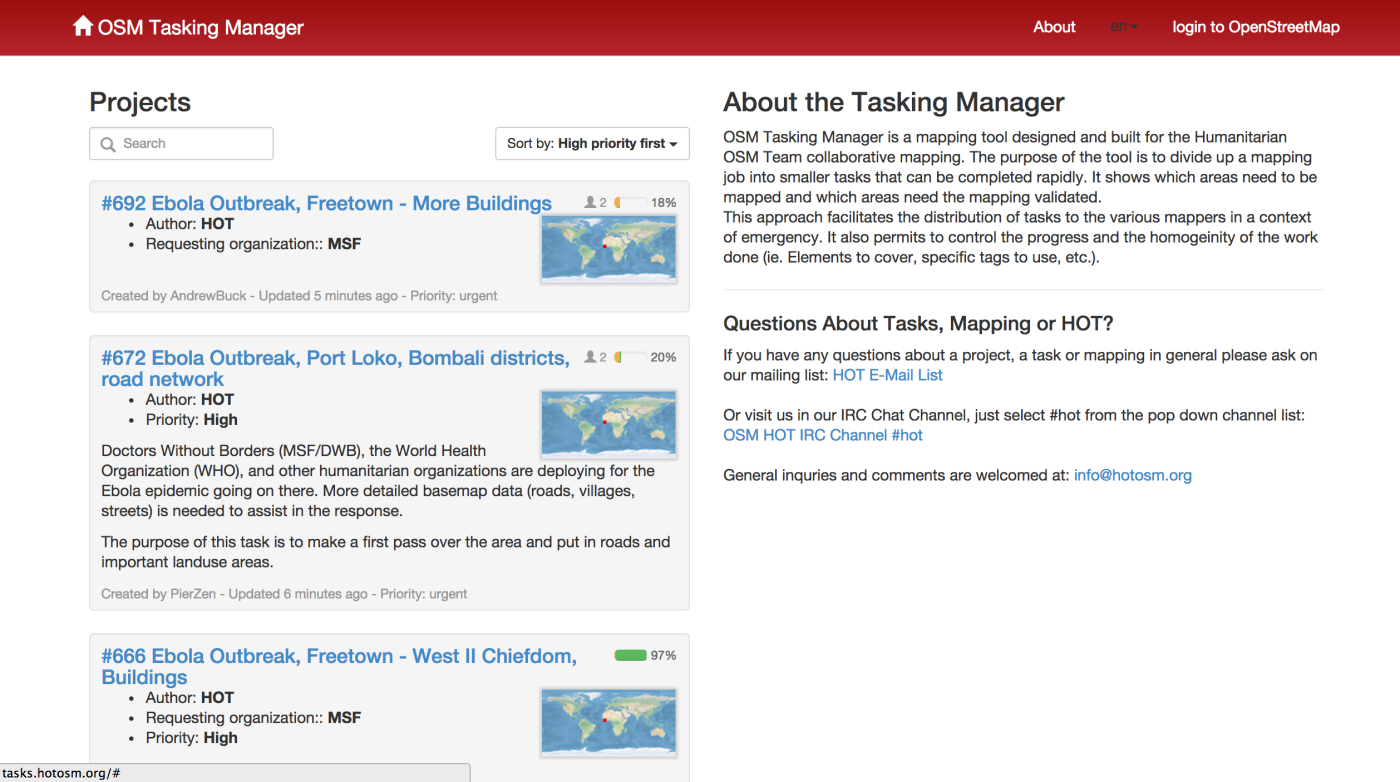Focus the project Search field
The width and height of the screenshot is (1400, 782).
click(181, 144)
